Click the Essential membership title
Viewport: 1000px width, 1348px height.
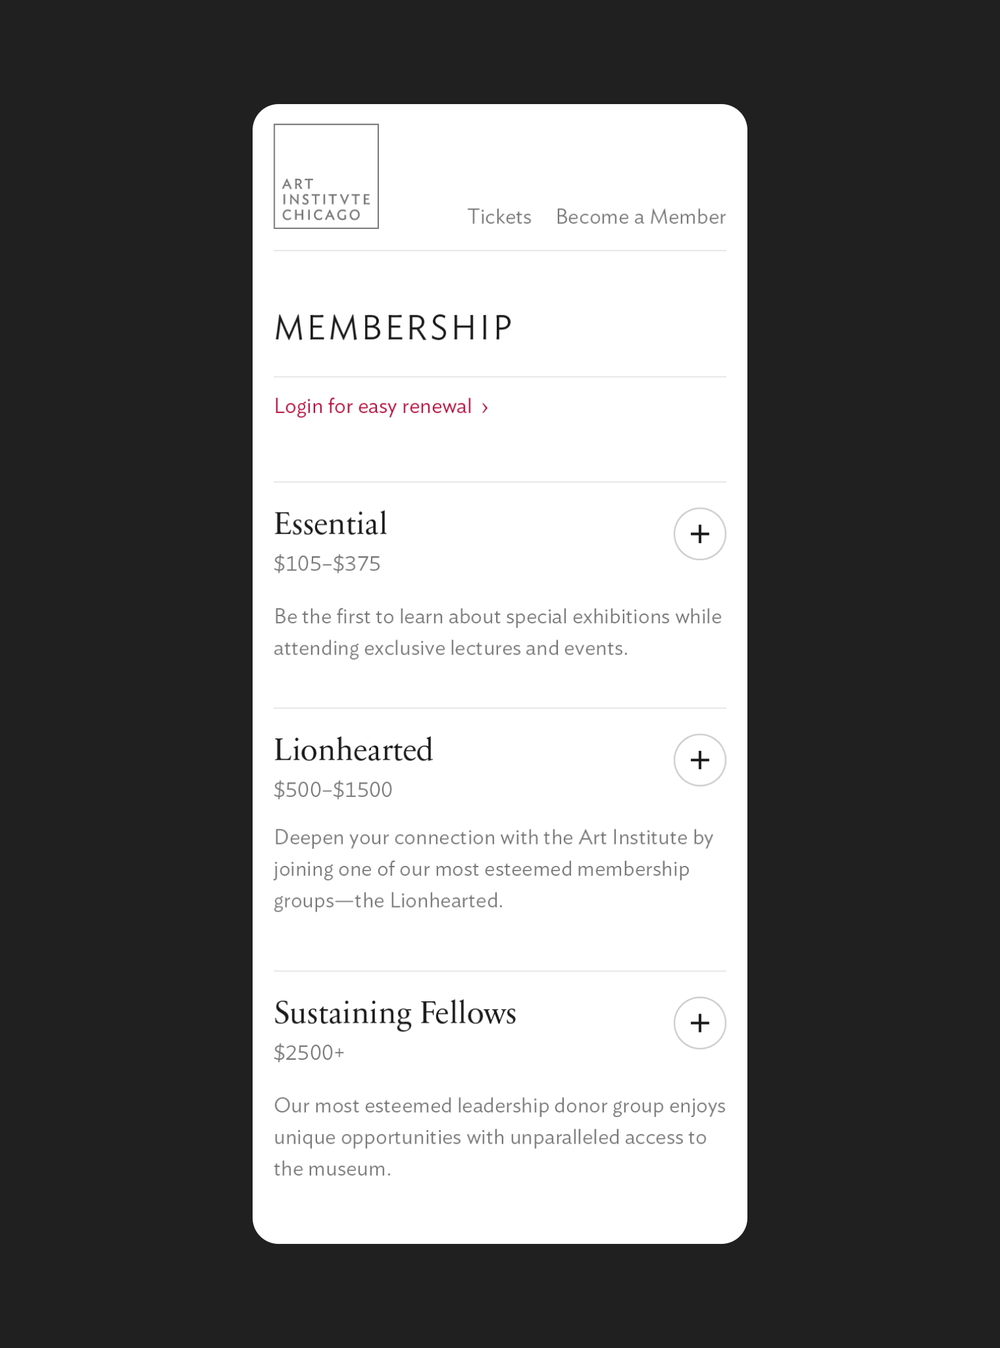point(330,524)
